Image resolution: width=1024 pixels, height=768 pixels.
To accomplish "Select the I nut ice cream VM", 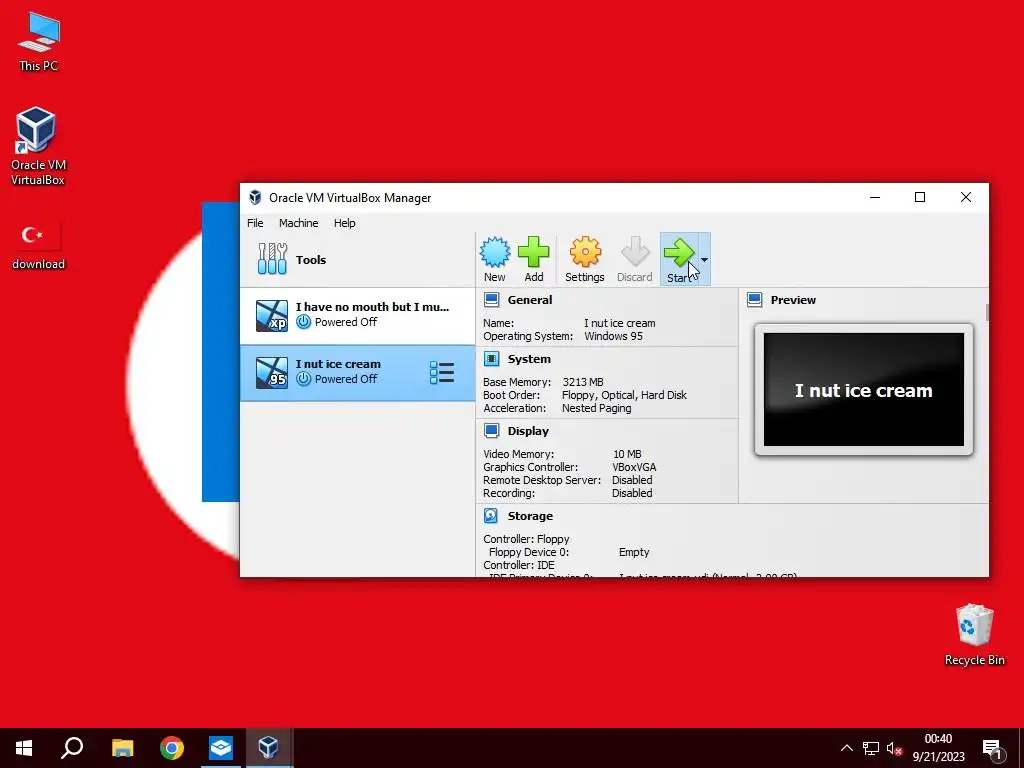I will pyautogui.click(x=357, y=373).
